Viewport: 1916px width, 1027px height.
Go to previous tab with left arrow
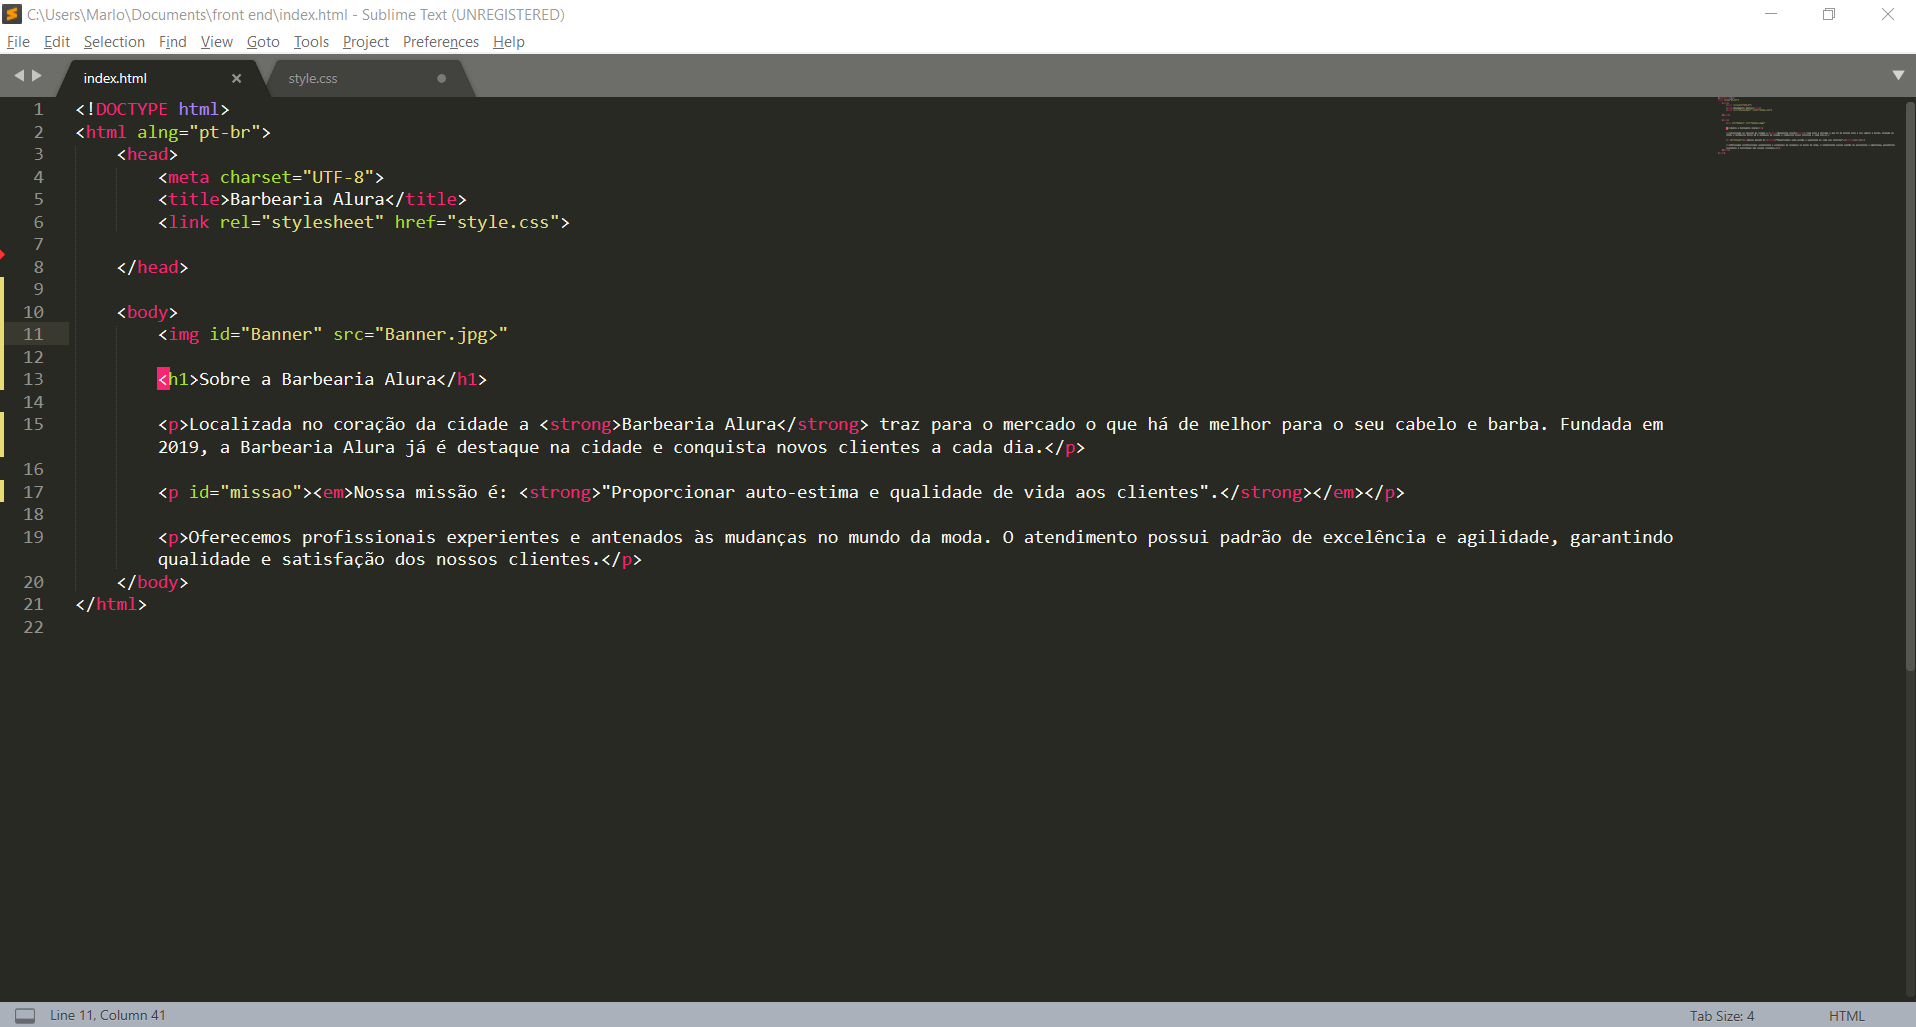pos(18,75)
